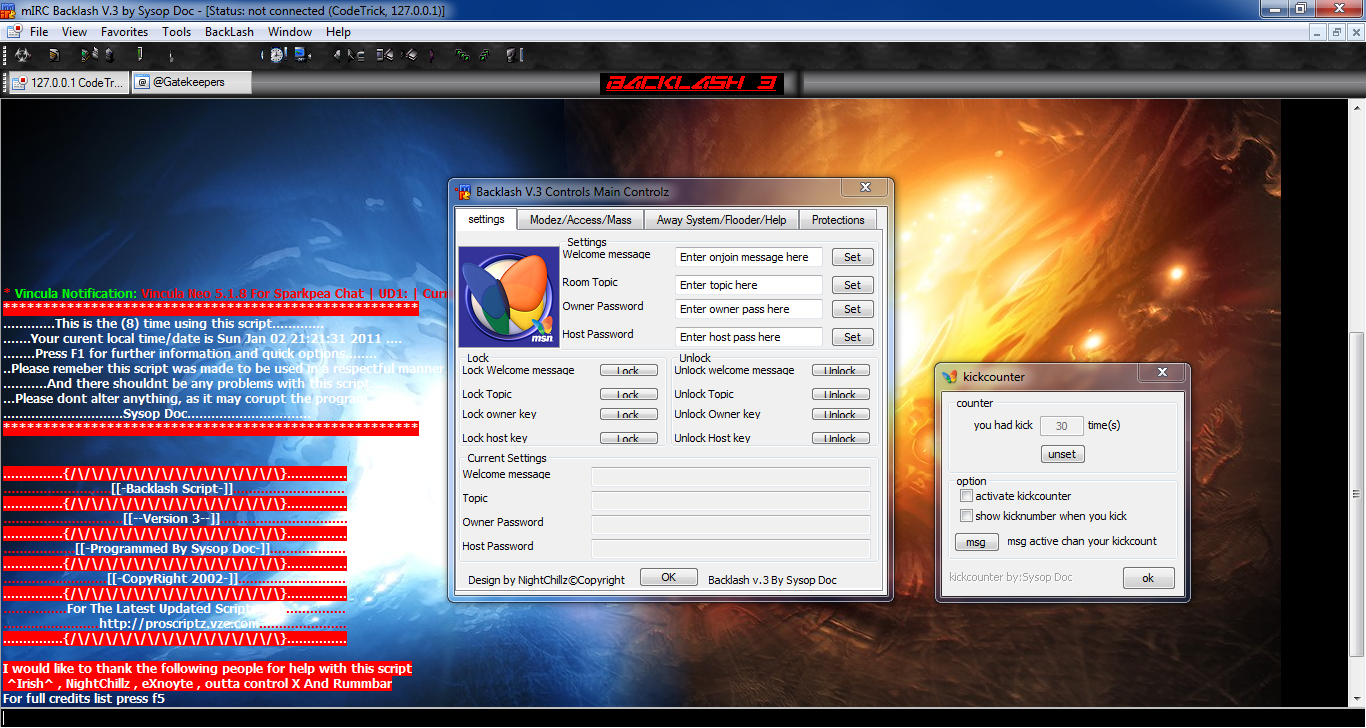This screenshot has height=728, width=1366.
Task: Click Lock for owner key
Action: (x=628, y=414)
